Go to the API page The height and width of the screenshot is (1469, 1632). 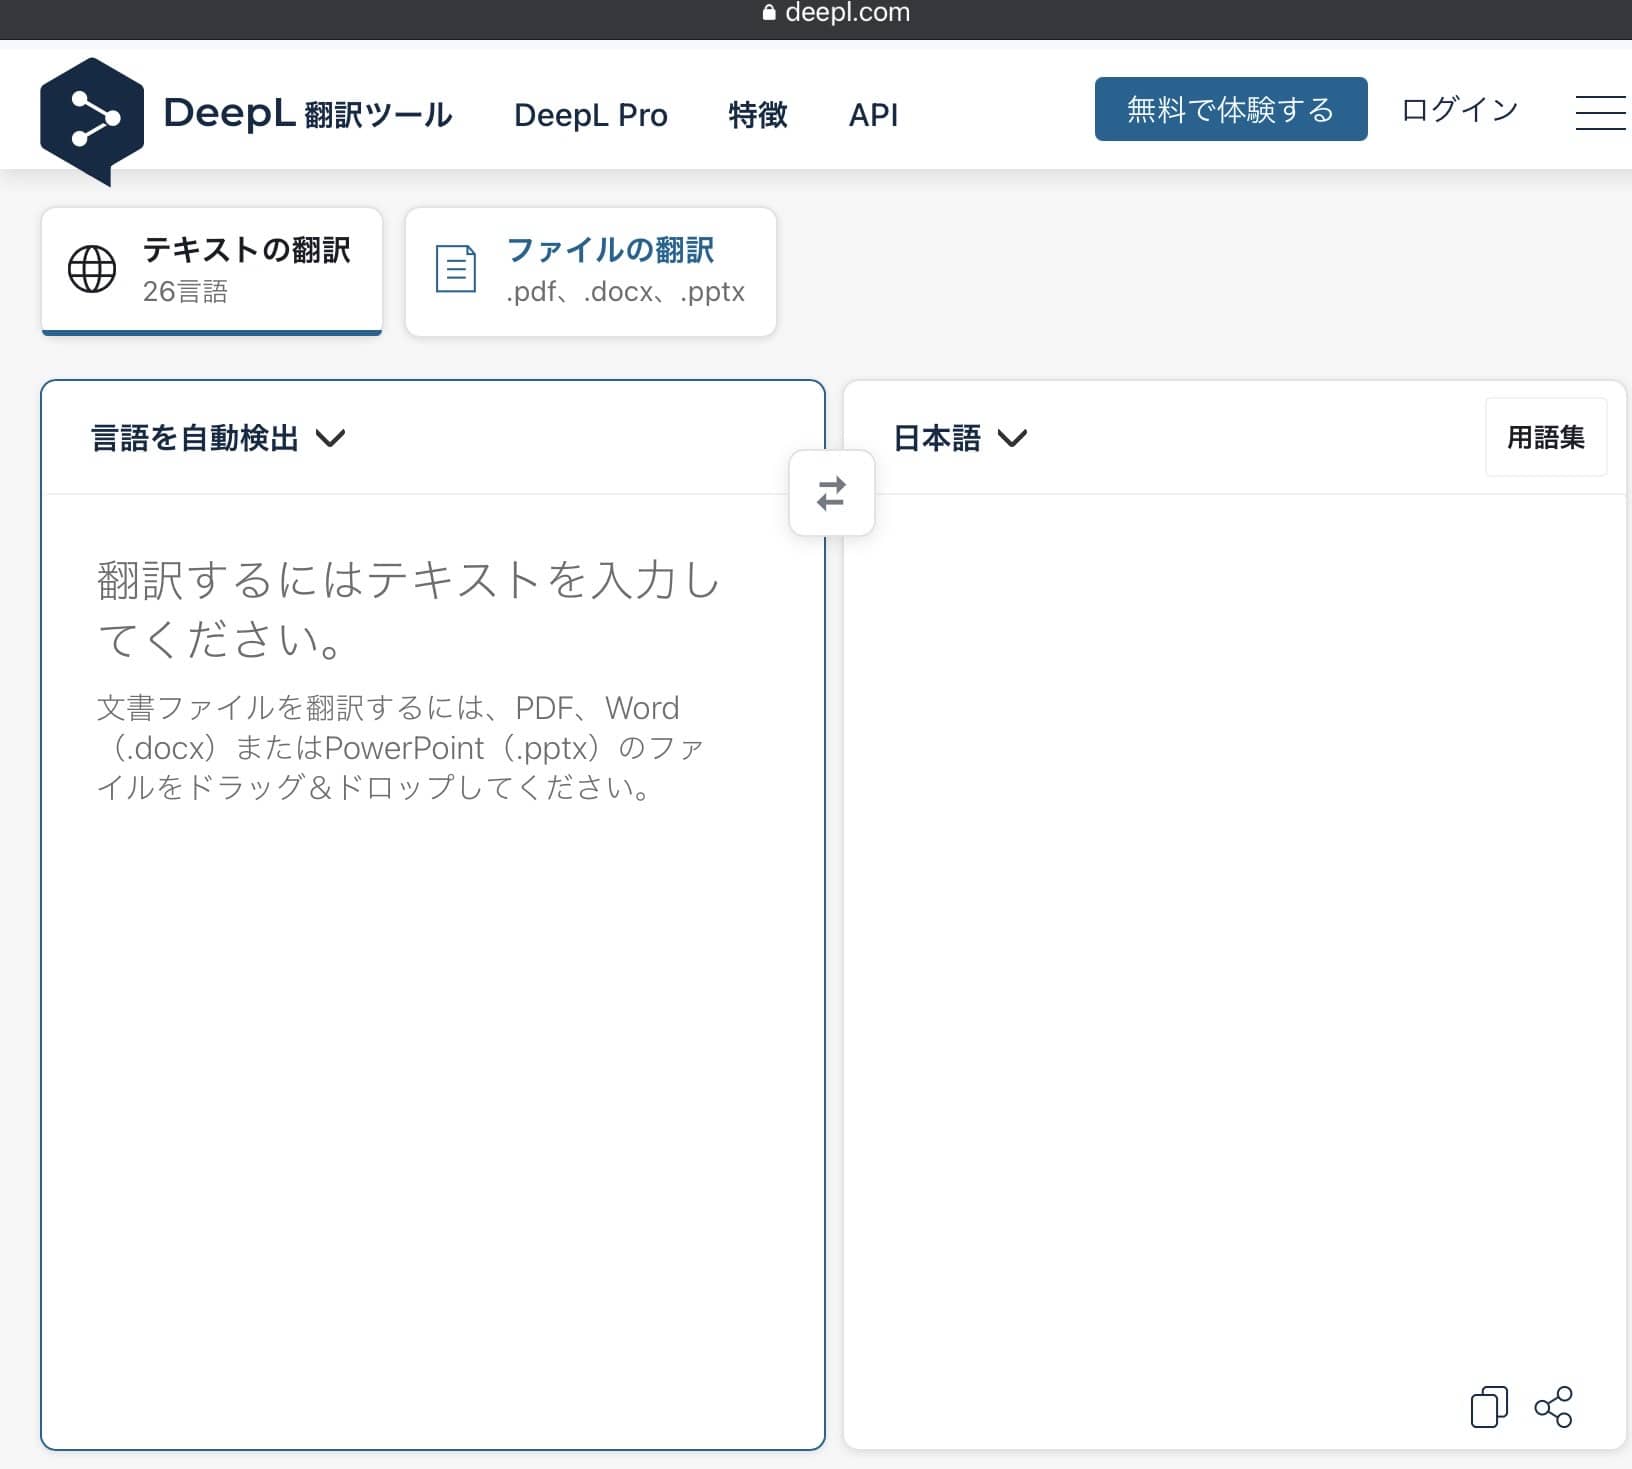pos(873,115)
